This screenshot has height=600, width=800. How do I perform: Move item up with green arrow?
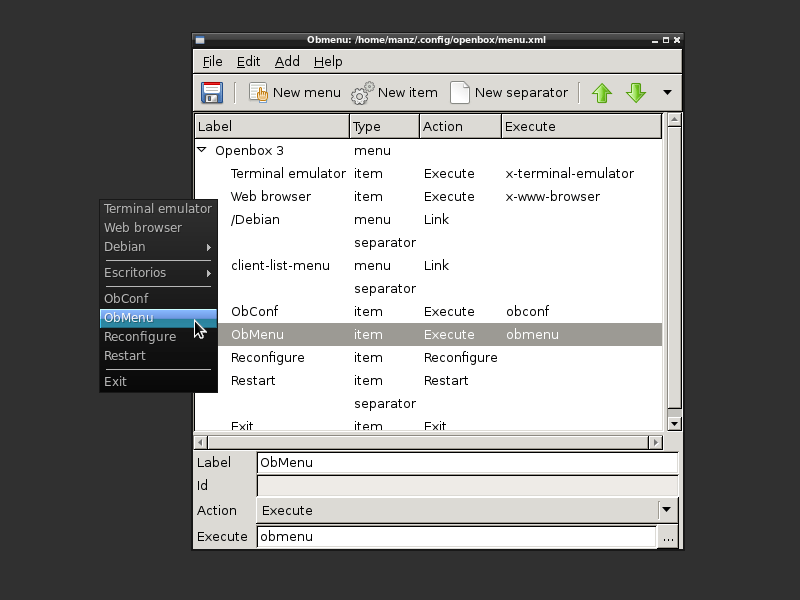pos(602,93)
